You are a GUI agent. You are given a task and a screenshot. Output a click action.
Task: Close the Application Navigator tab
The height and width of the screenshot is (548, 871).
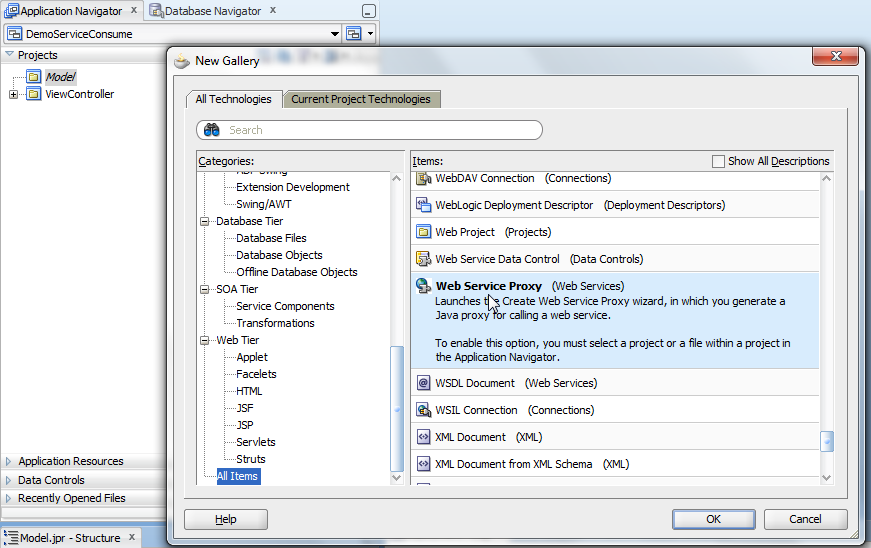[134, 10]
